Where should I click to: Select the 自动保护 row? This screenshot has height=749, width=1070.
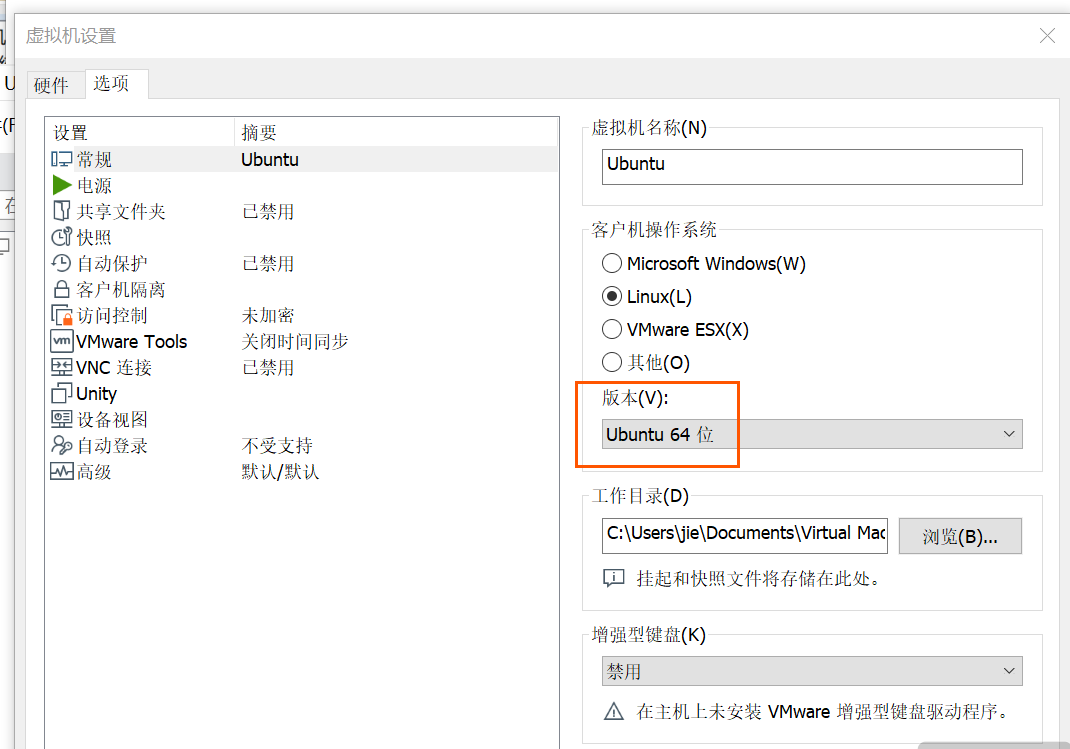(302, 263)
